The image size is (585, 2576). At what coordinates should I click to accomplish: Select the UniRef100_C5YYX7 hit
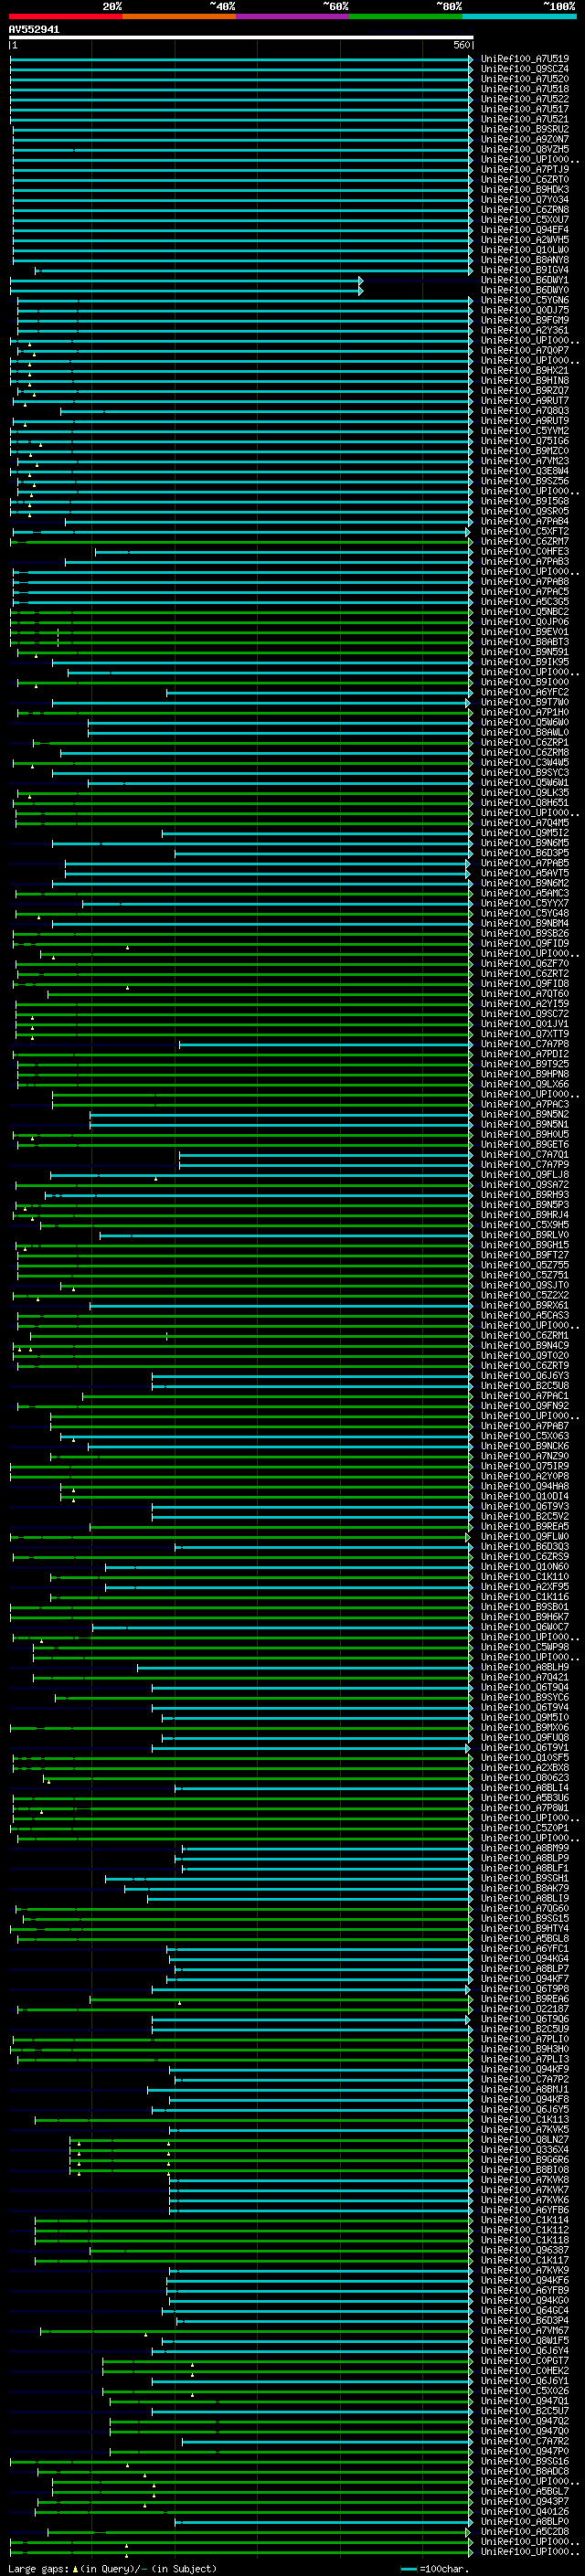(525, 903)
